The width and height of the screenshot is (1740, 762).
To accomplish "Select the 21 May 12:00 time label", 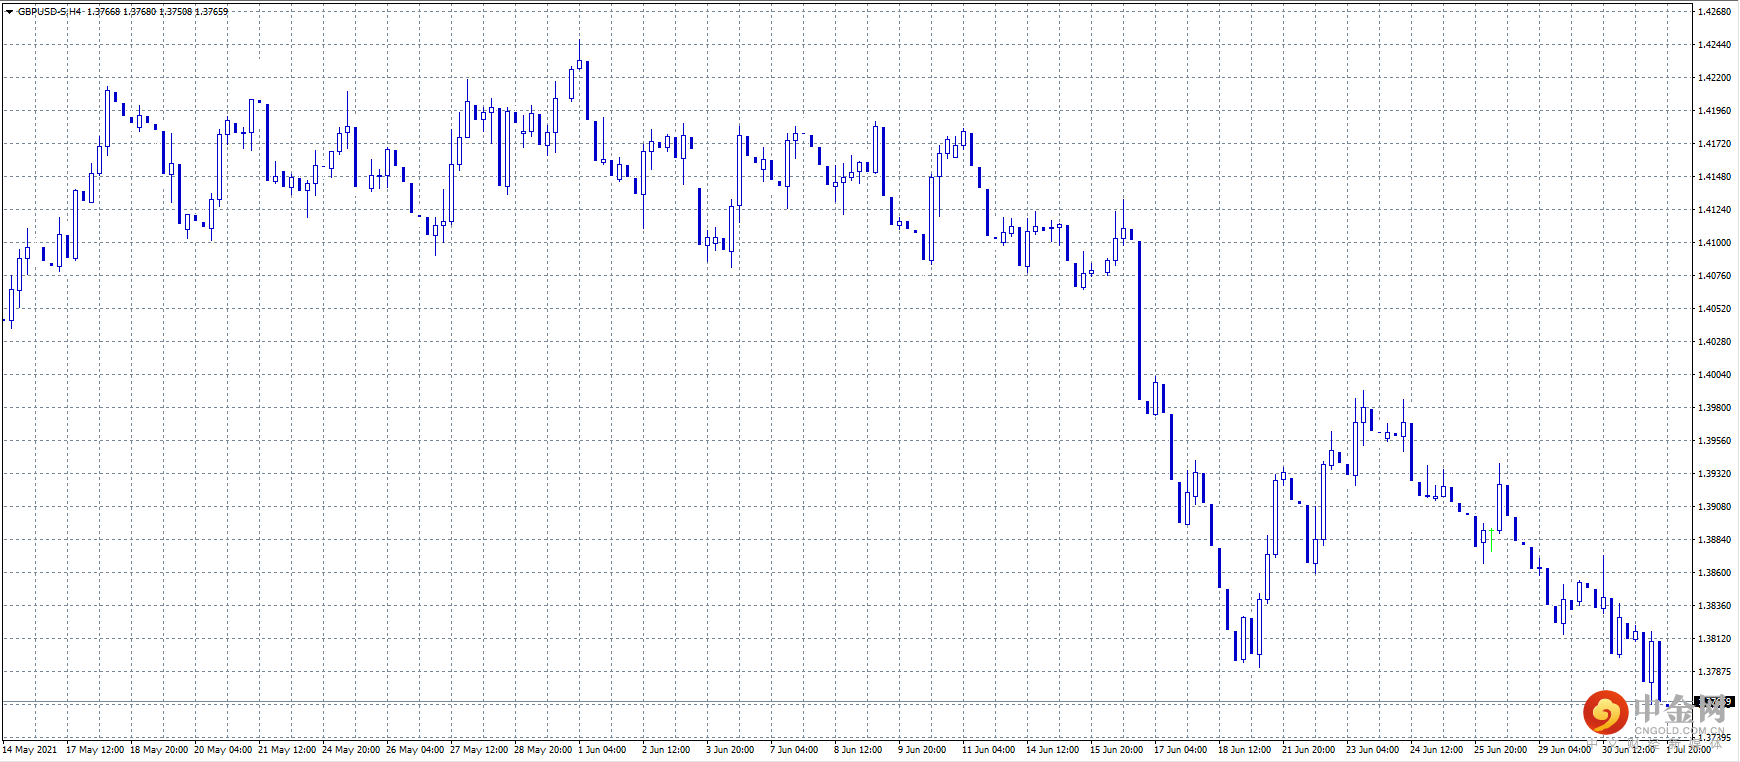I will [x=287, y=750].
